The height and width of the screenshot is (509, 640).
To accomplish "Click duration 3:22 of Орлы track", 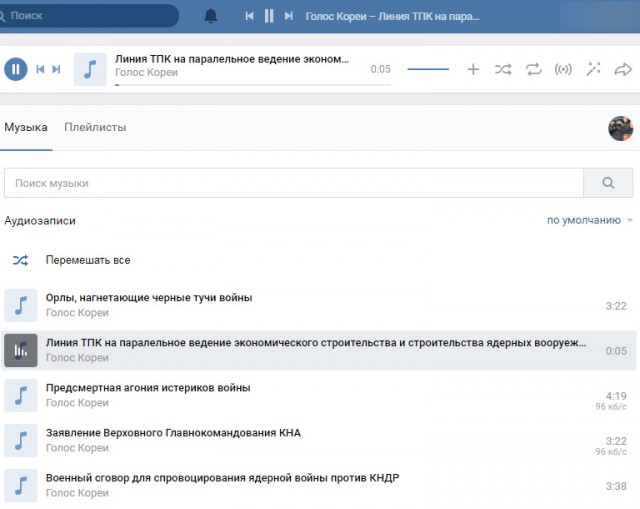I will (616, 306).
